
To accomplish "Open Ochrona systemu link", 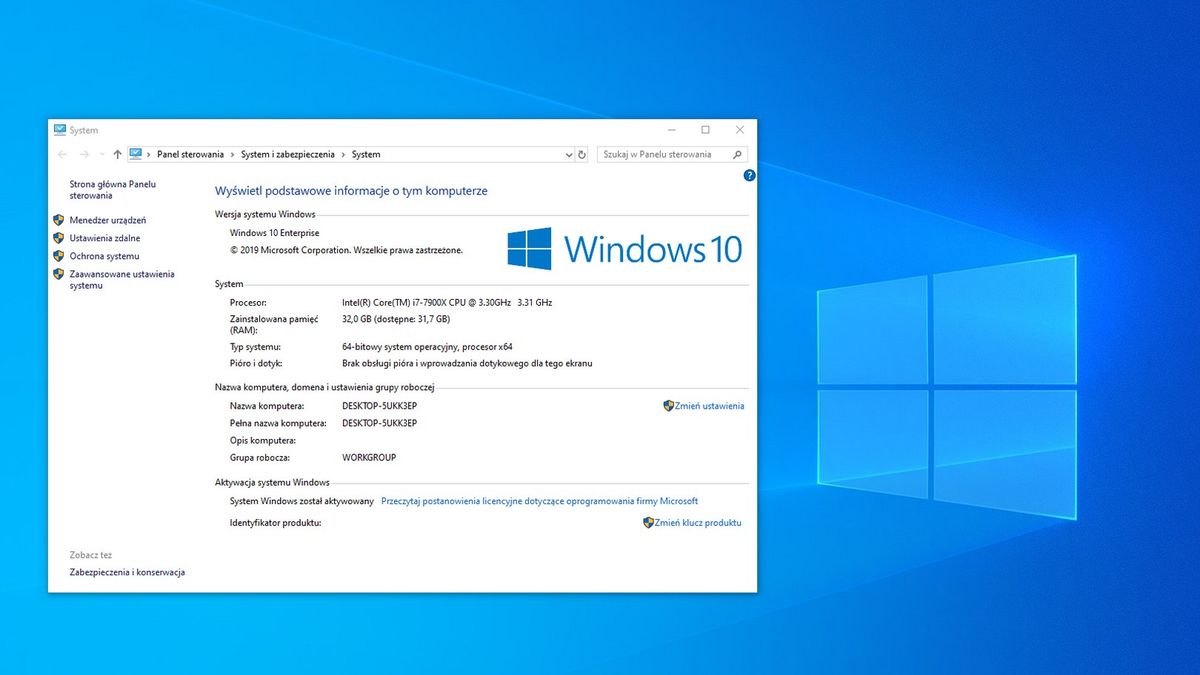I will [104, 256].
